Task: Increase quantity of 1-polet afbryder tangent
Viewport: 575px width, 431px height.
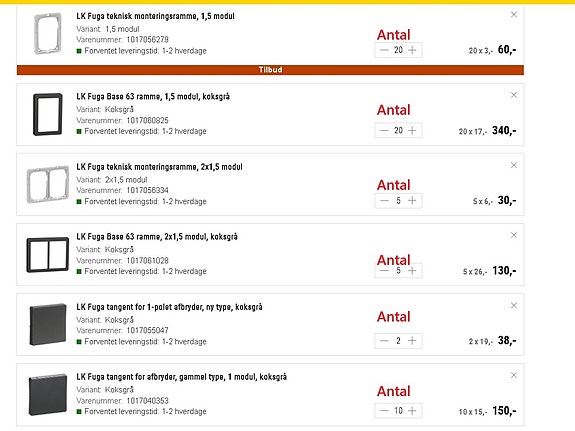Action: [x=412, y=341]
